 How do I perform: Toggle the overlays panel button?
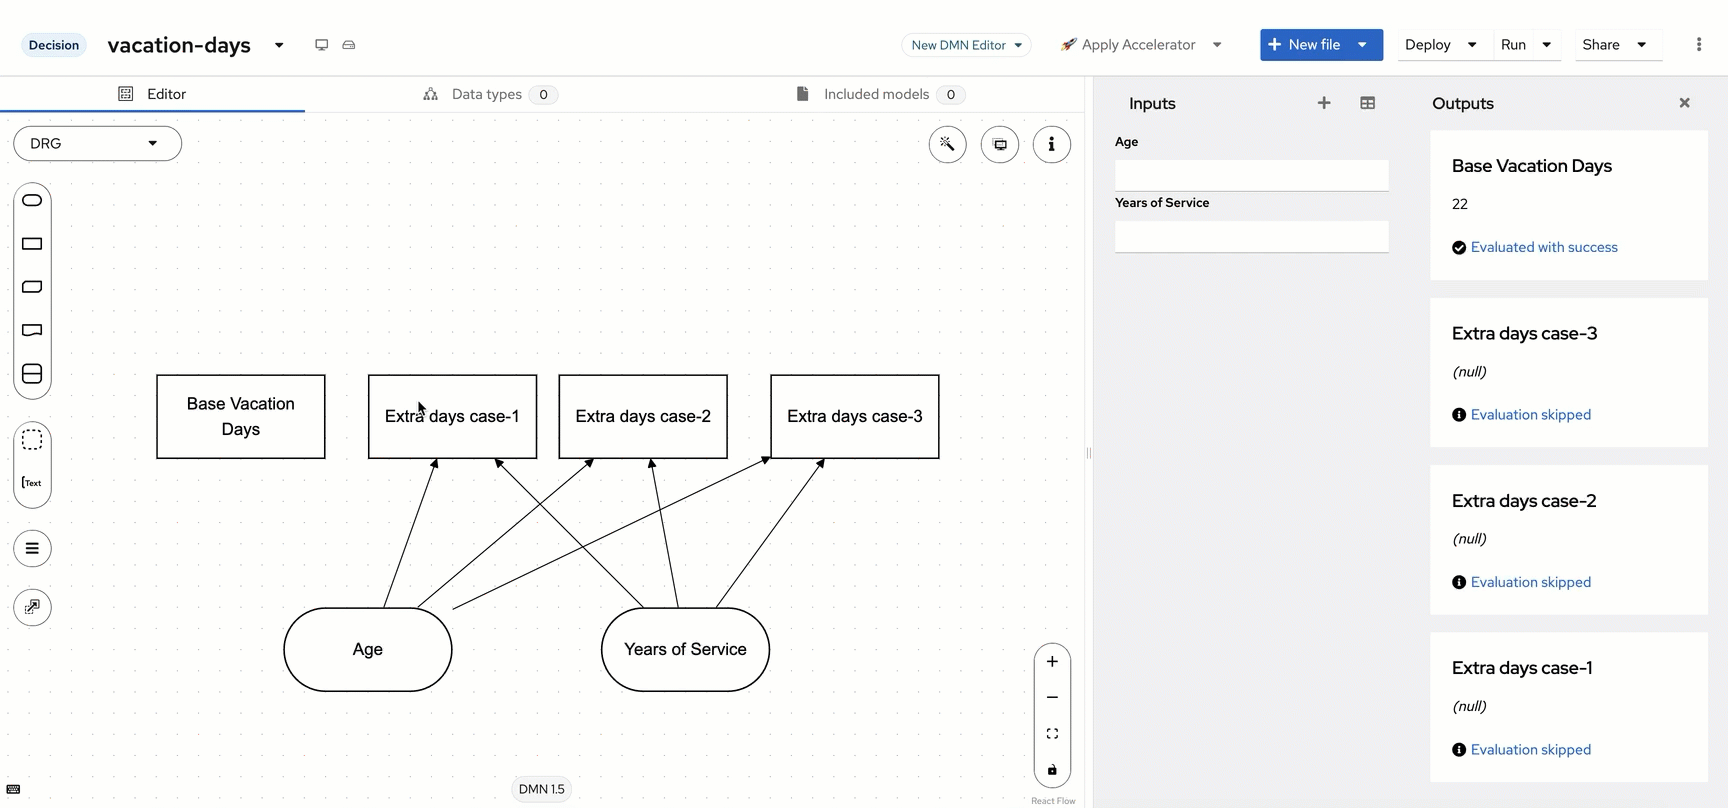click(x=999, y=144)
